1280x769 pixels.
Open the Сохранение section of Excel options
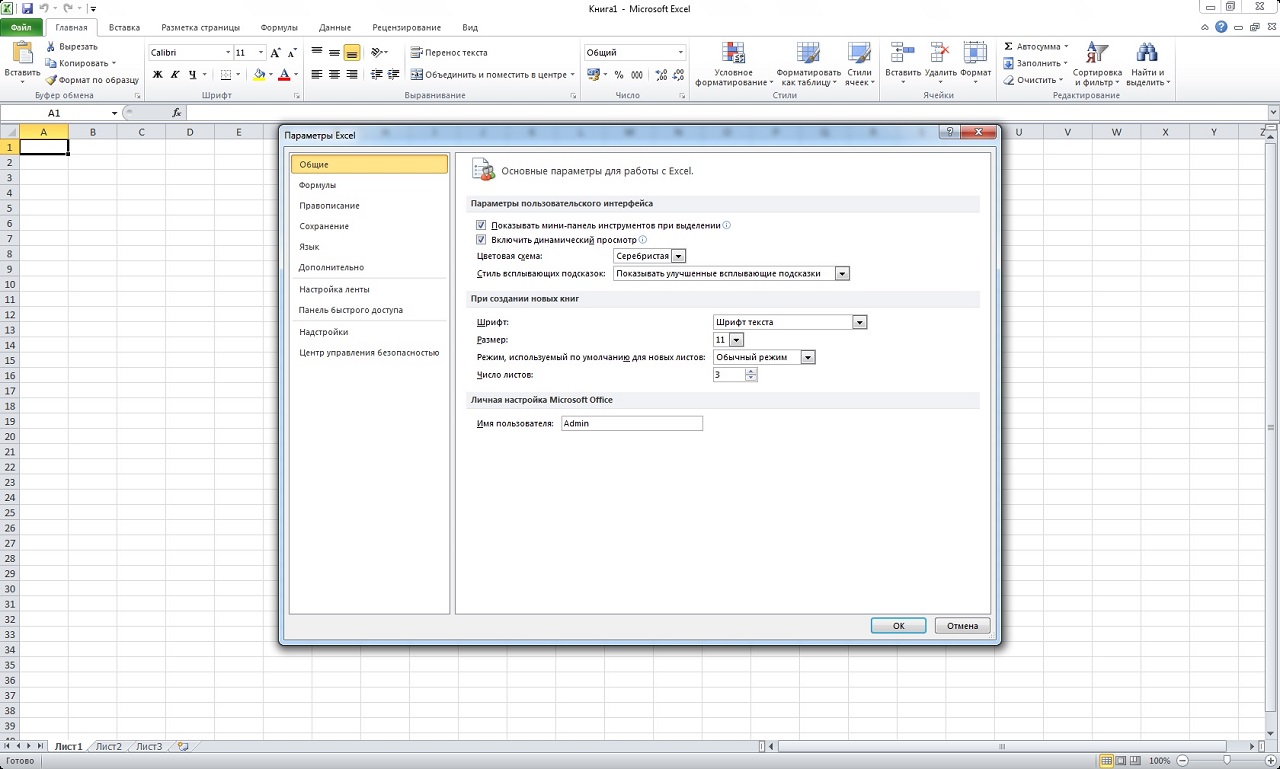point(324,226)
